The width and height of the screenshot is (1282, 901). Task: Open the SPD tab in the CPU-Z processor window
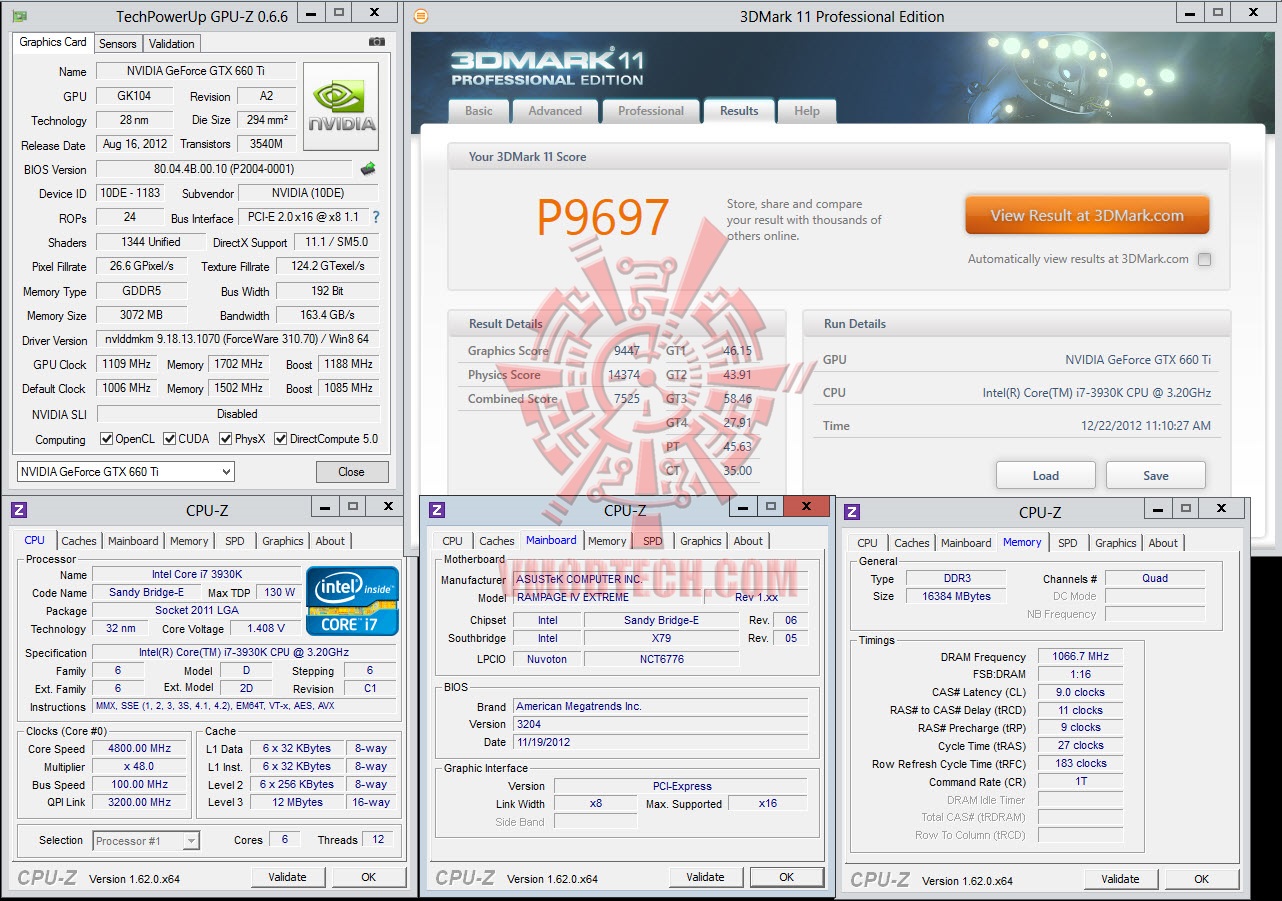[235, 541]
